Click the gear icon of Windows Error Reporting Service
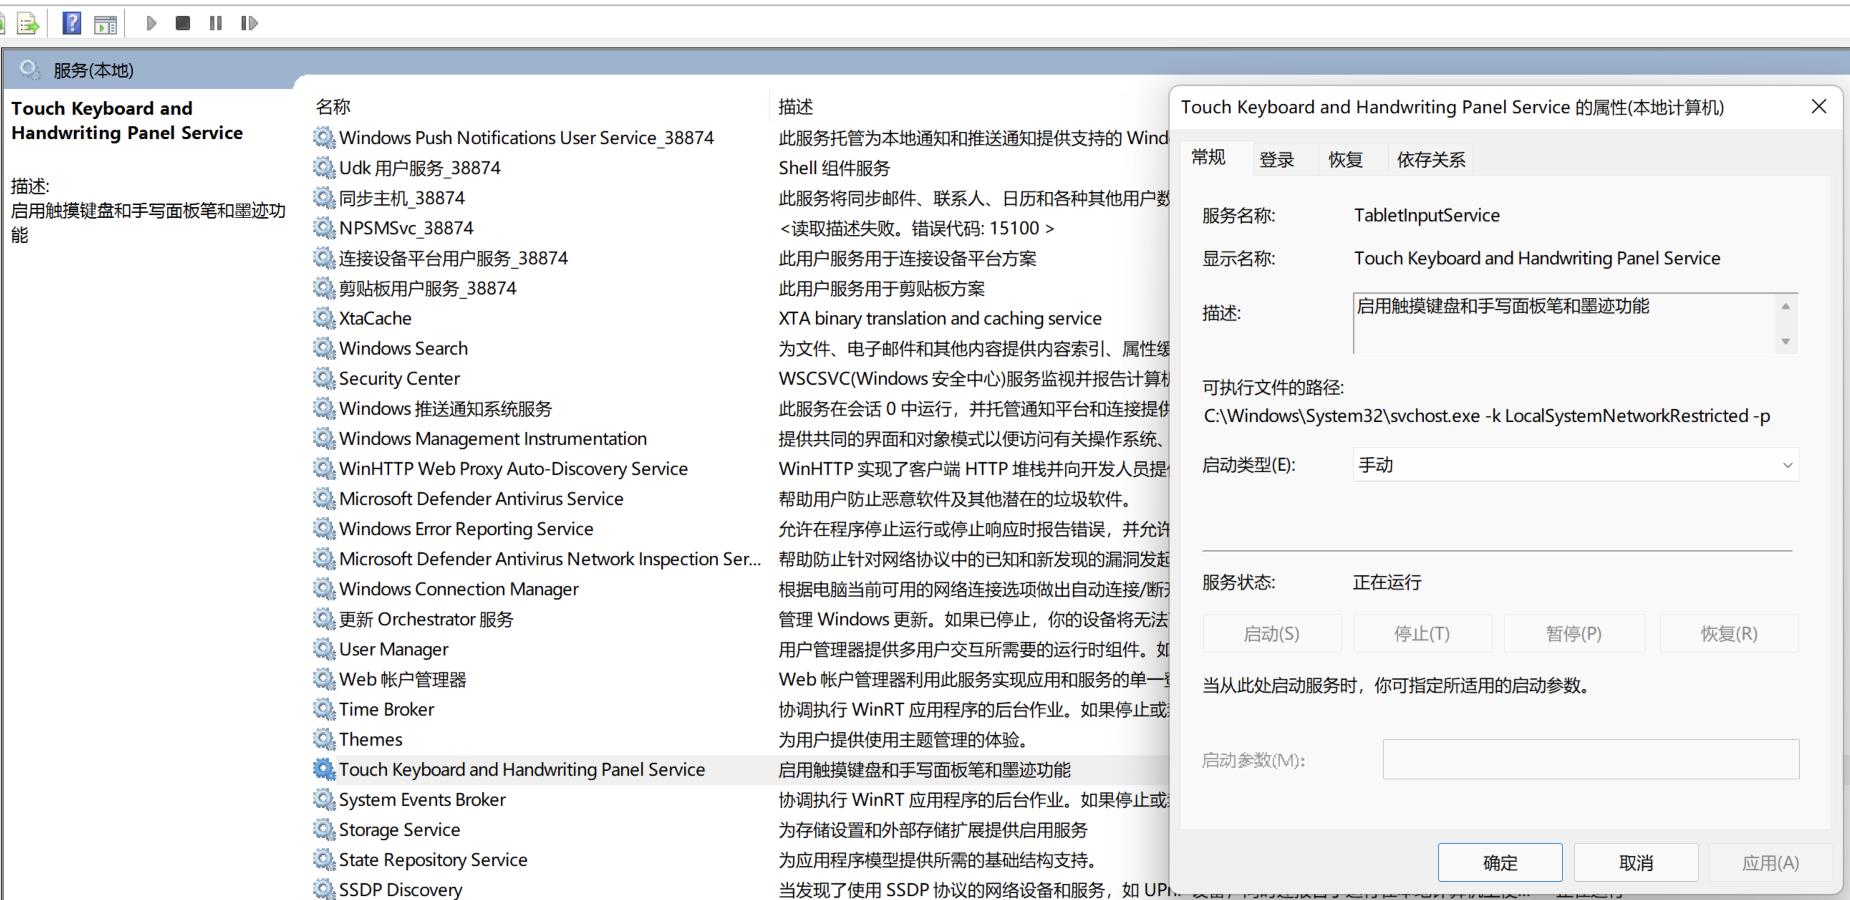The image size is (1850, 900). coord(324,527)
